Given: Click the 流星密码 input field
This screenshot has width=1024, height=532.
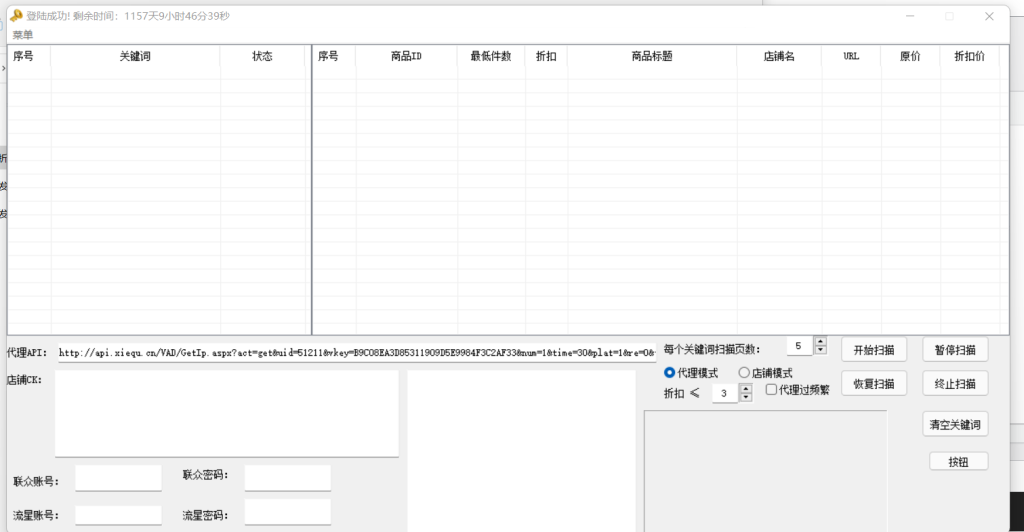Looking at the screenshot, I should [287, 514].
